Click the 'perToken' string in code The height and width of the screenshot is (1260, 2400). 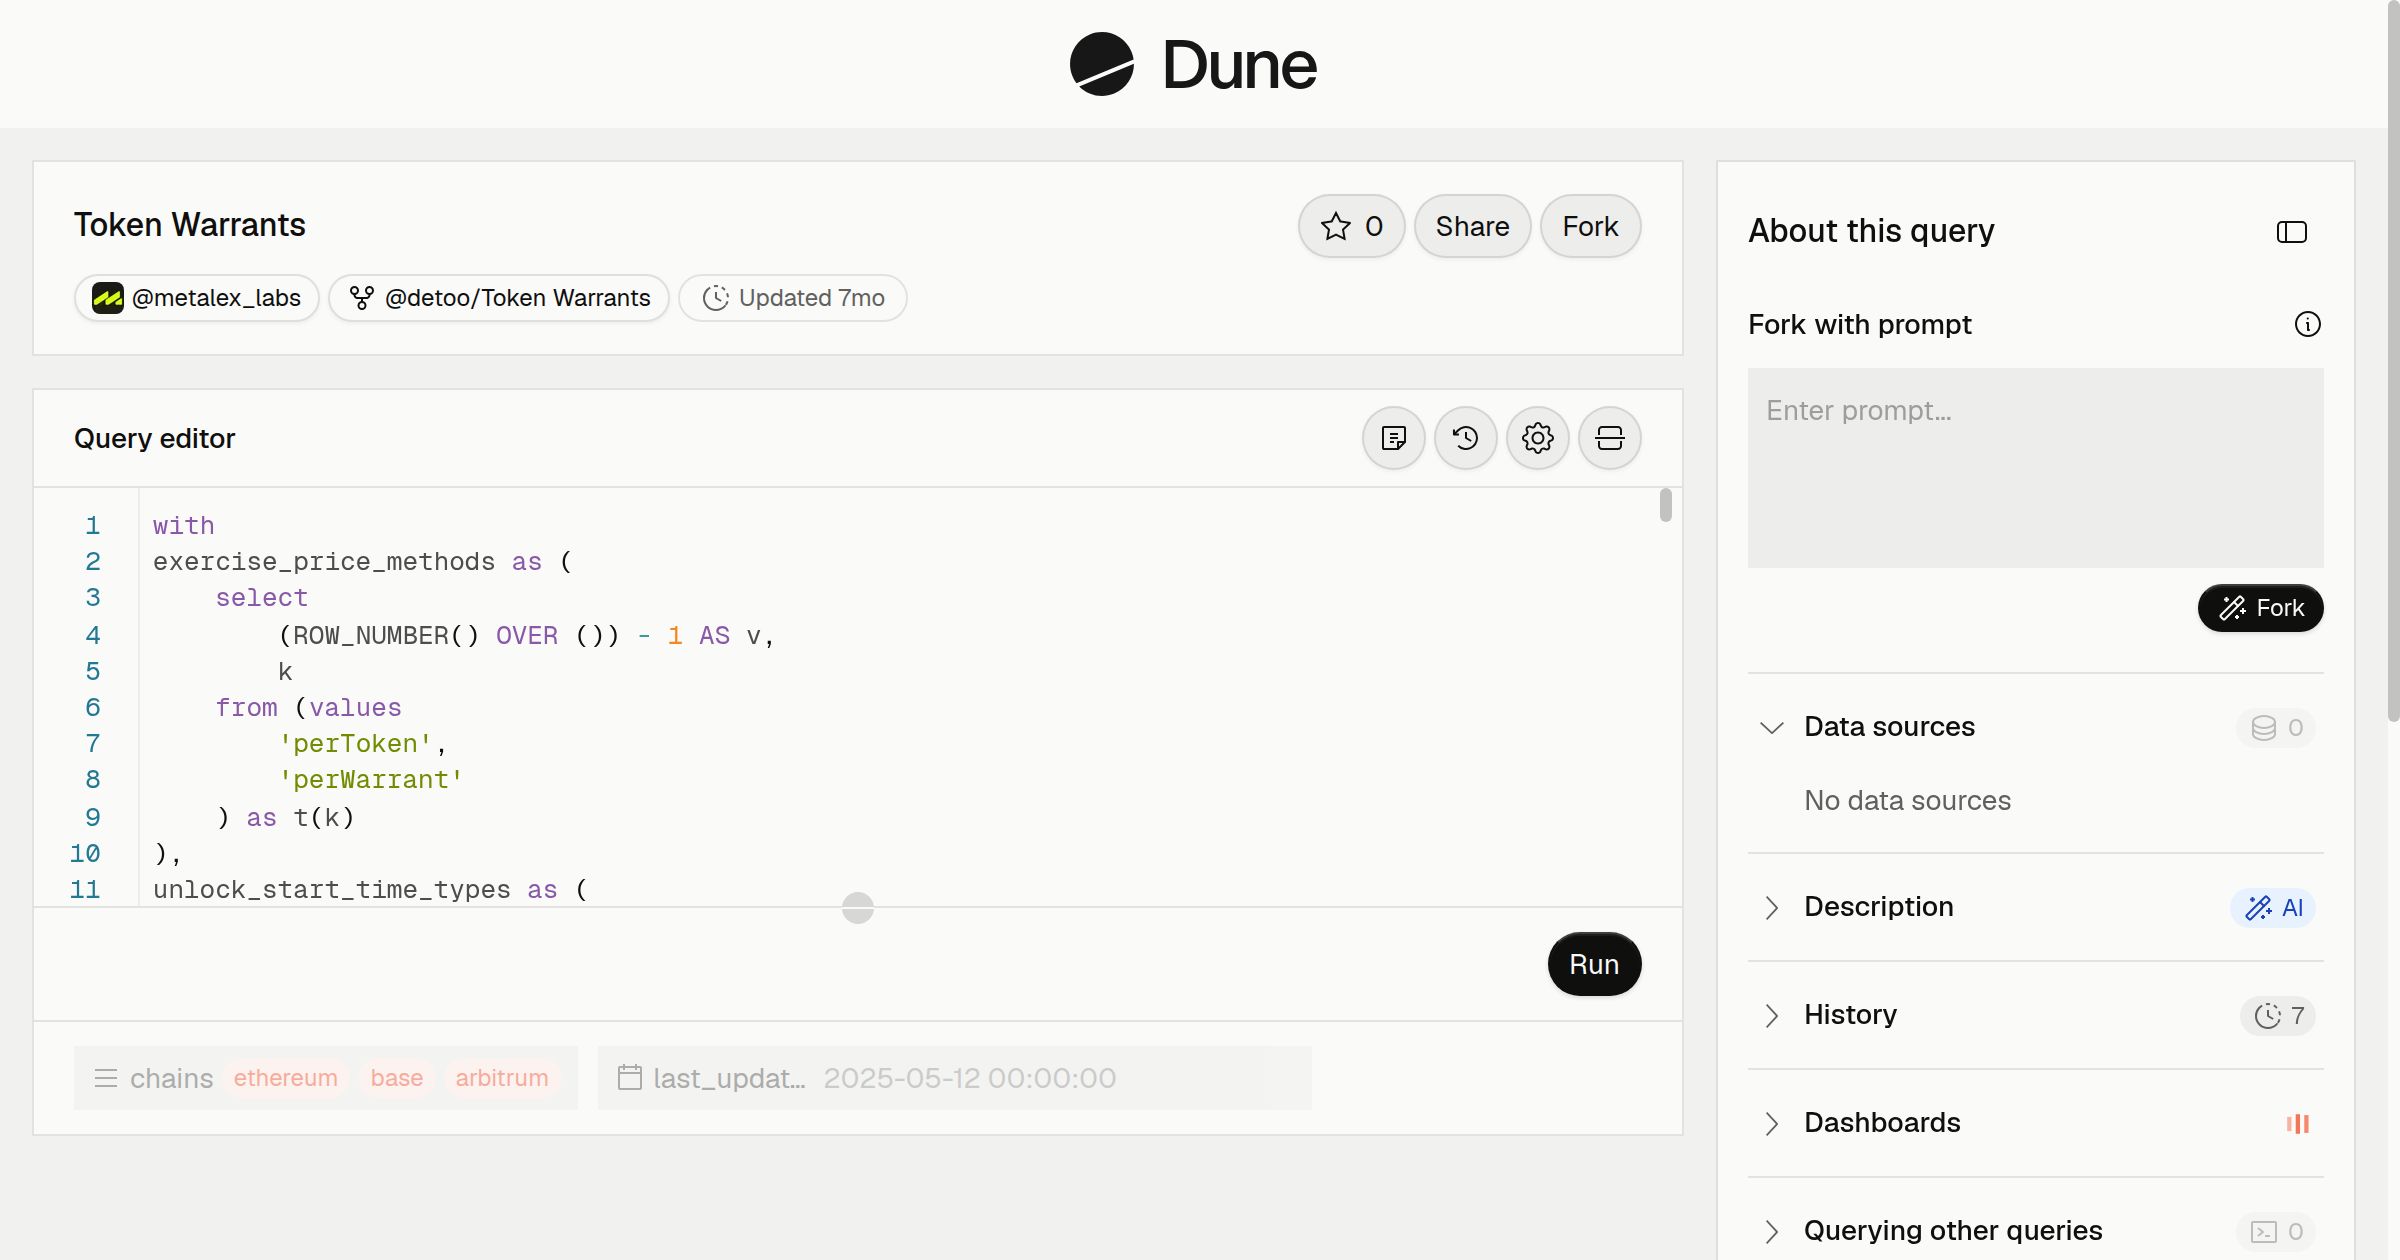[355, 744]
